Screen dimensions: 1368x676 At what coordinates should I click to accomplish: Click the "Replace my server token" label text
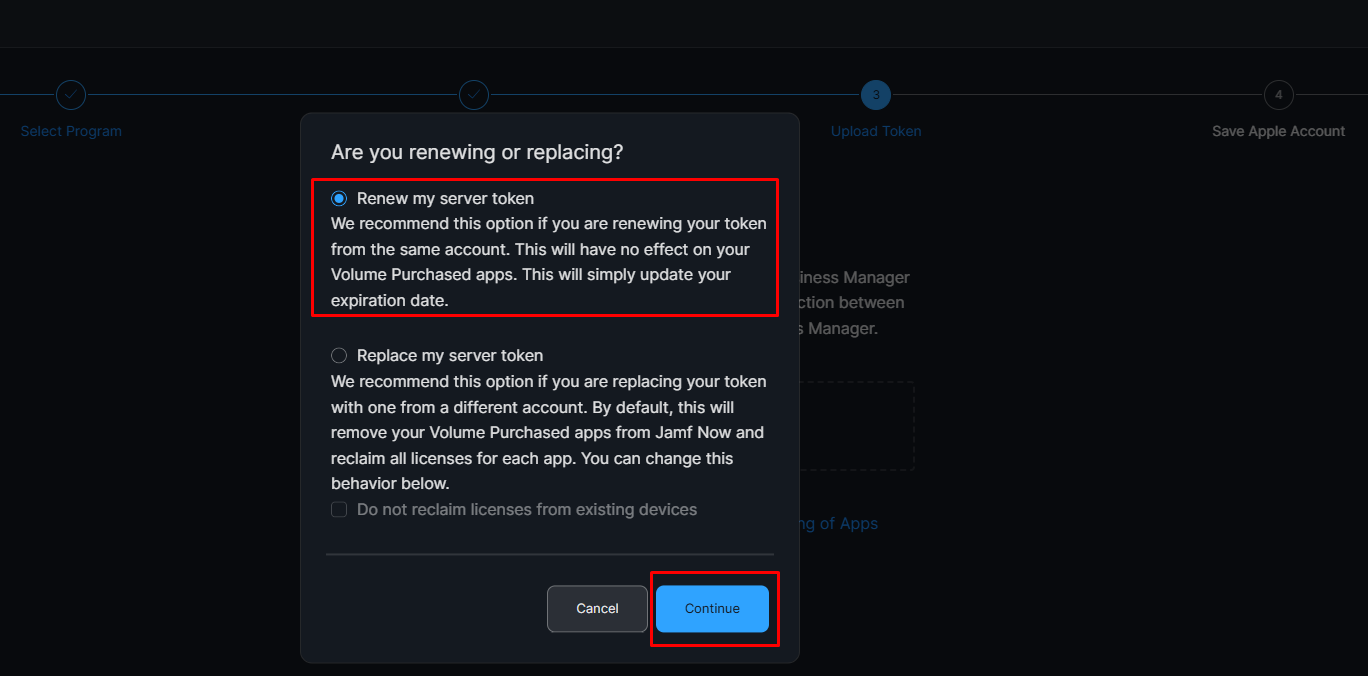coord(450,356)
